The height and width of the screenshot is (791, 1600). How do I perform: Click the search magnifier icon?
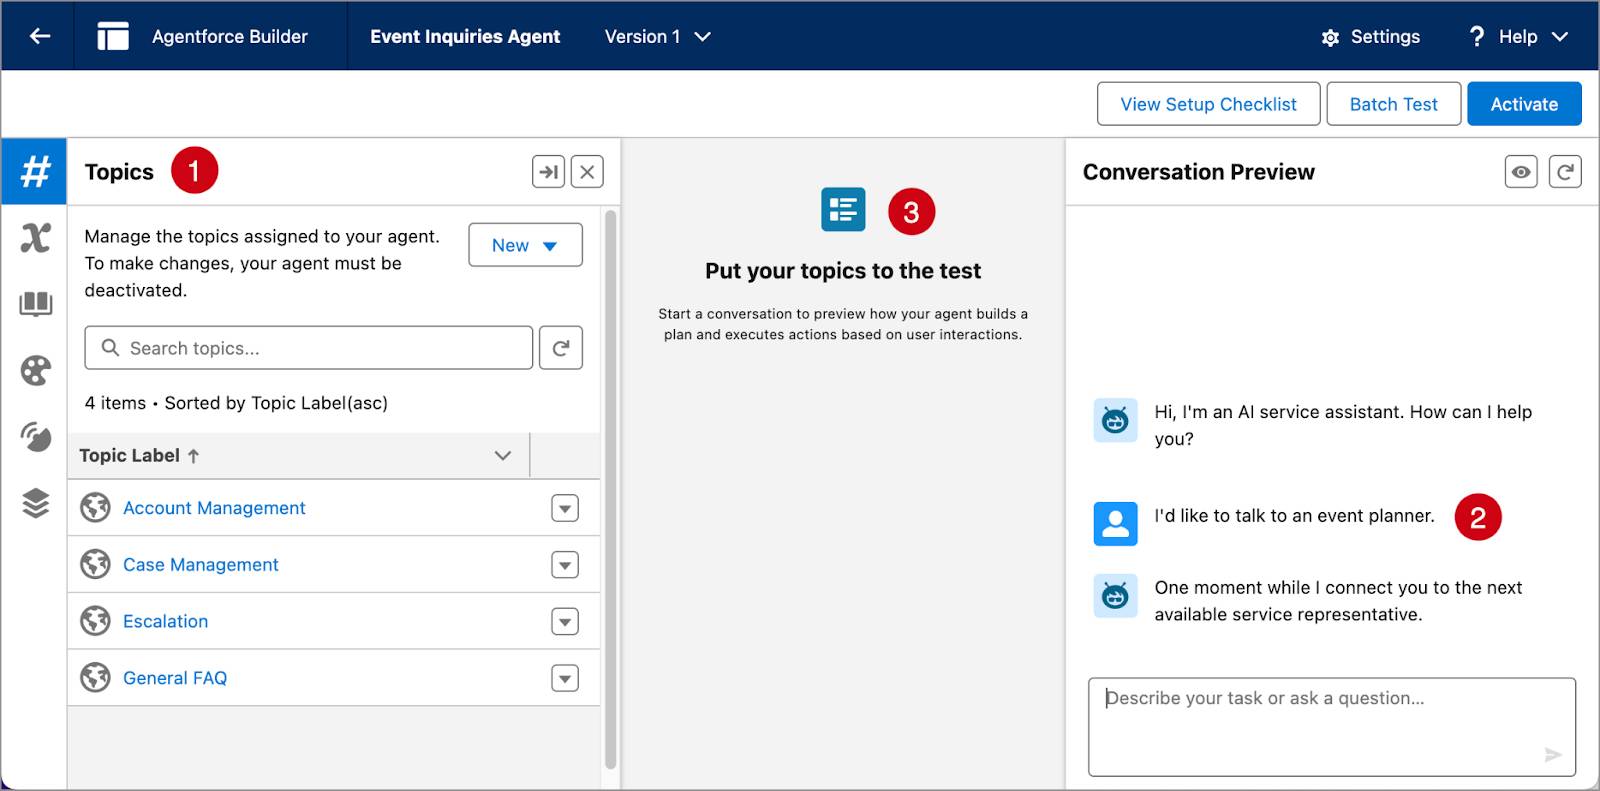111,348
